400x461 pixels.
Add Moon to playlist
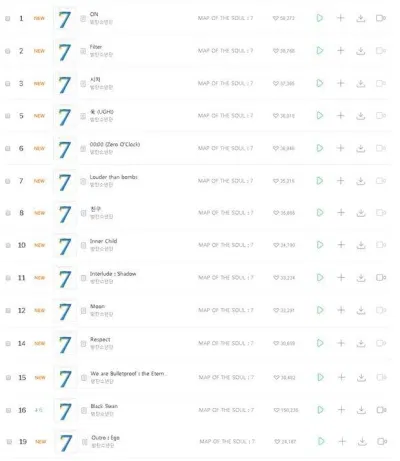[341, 310]
